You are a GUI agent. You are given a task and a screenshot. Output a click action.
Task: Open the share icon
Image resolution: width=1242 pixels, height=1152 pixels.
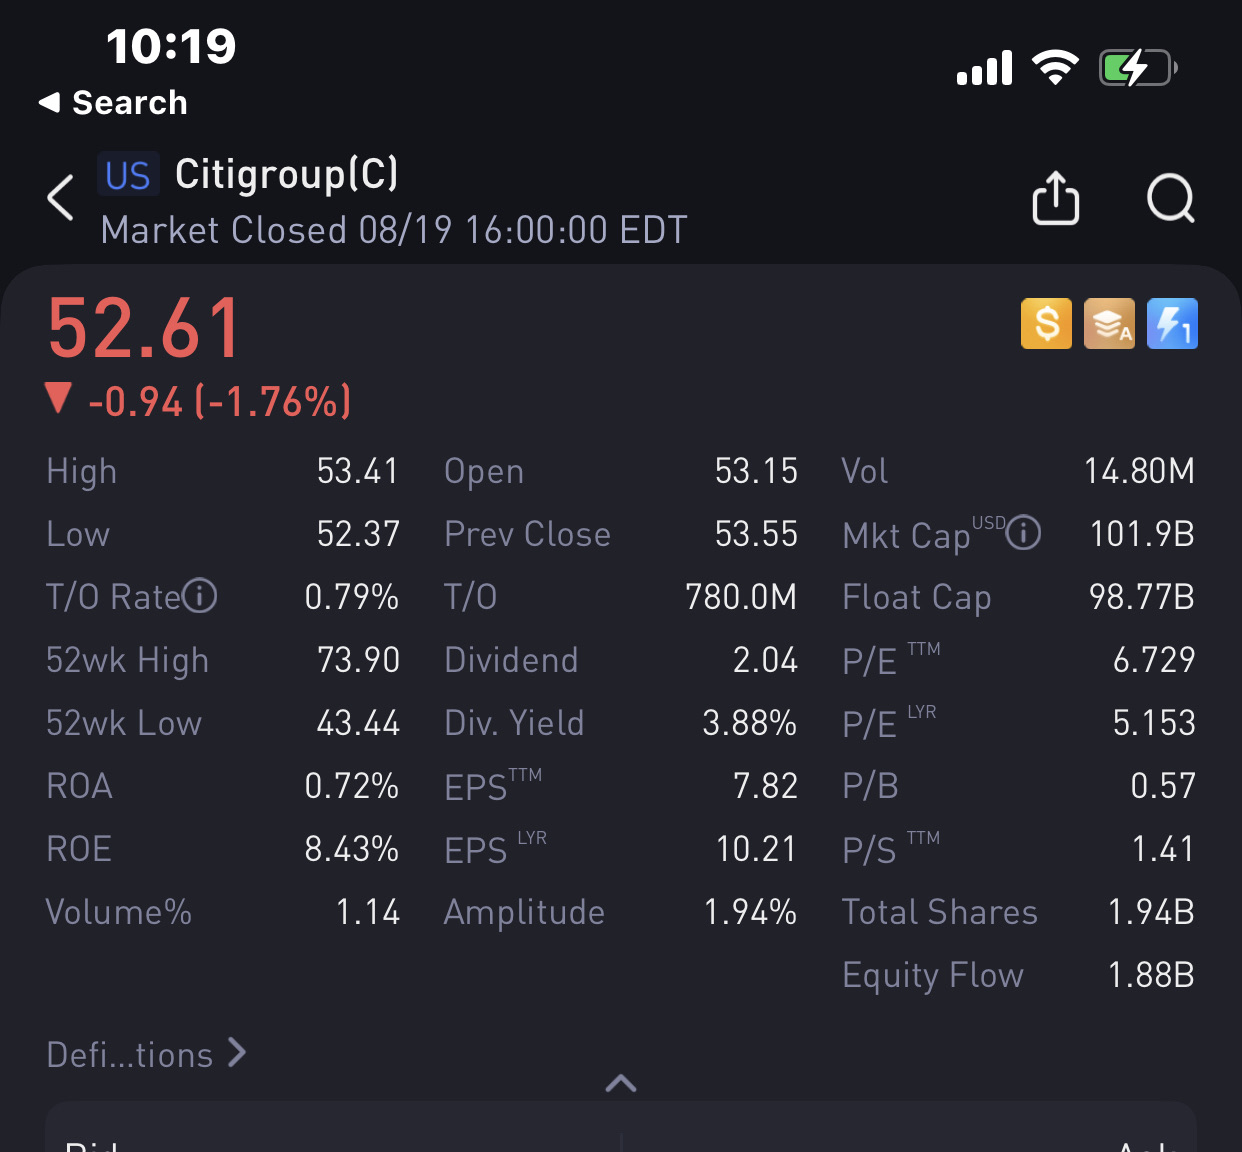1055,198
